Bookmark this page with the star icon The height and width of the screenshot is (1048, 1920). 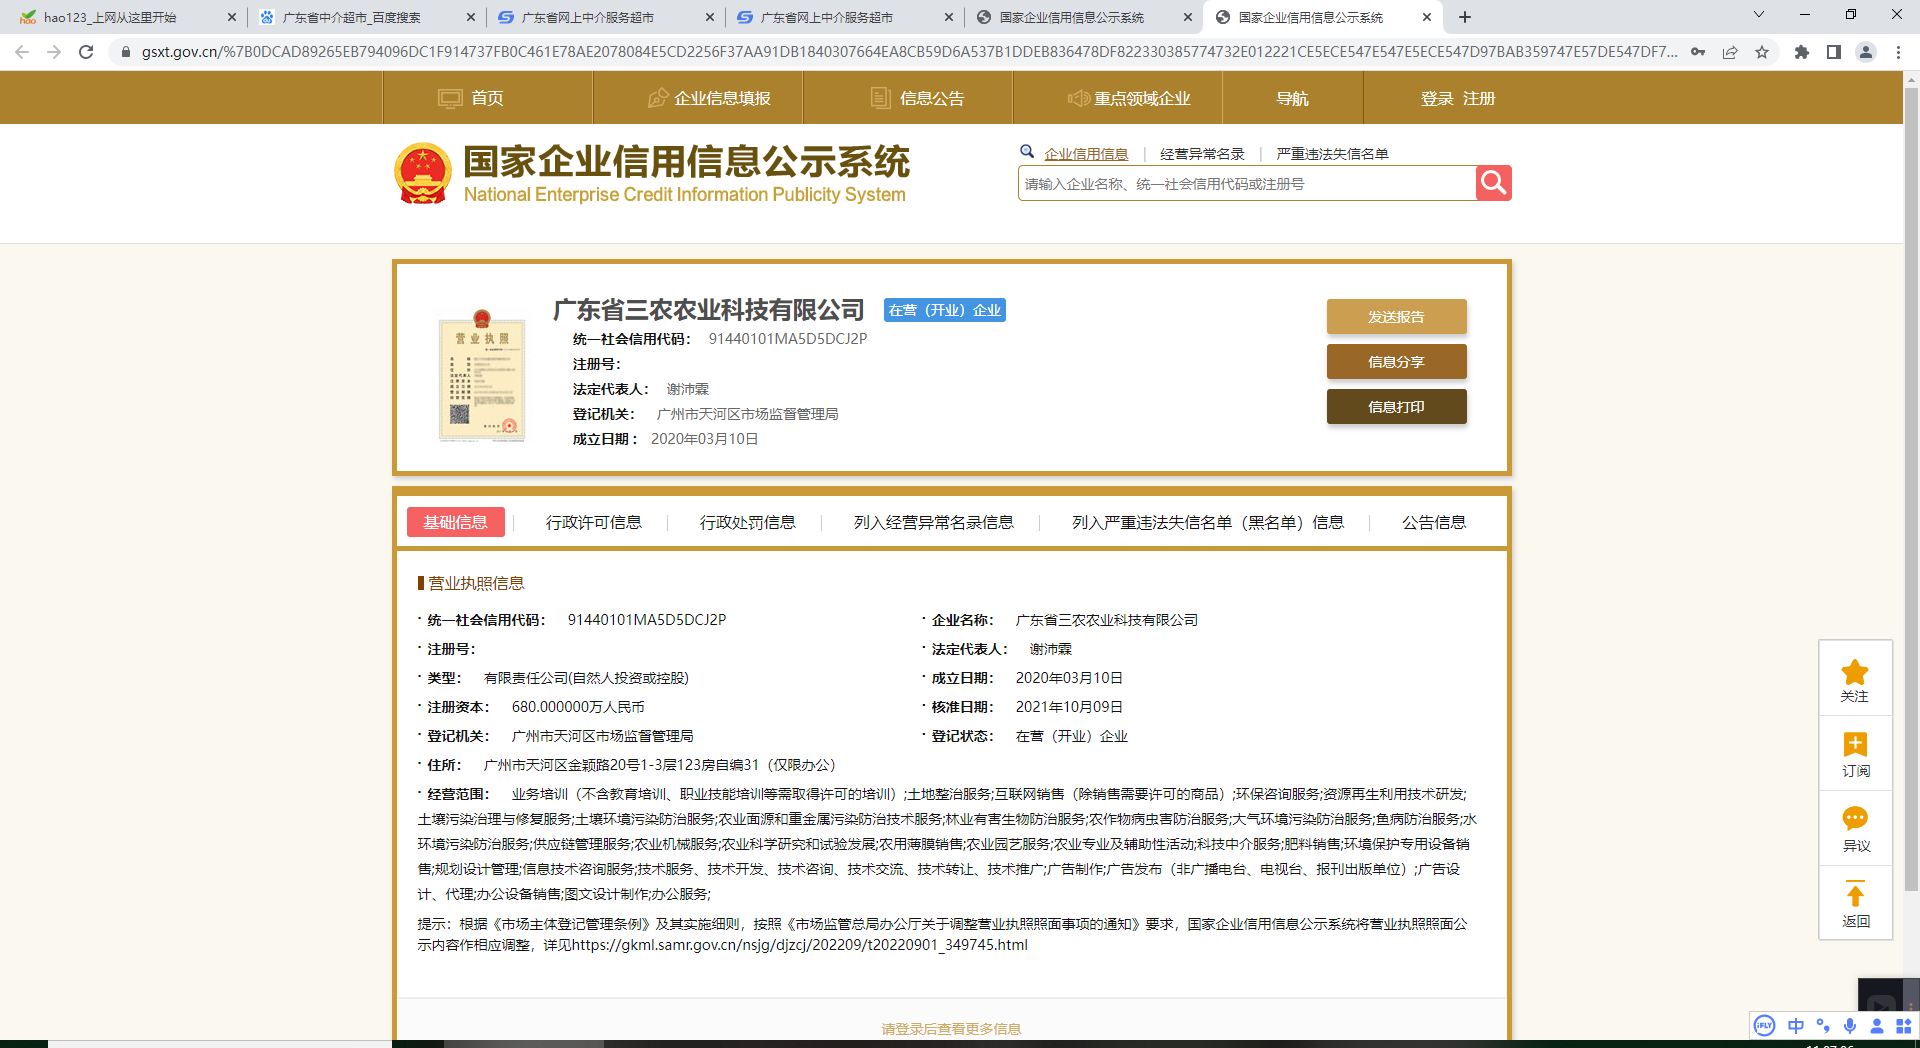tap(1762, 52)
